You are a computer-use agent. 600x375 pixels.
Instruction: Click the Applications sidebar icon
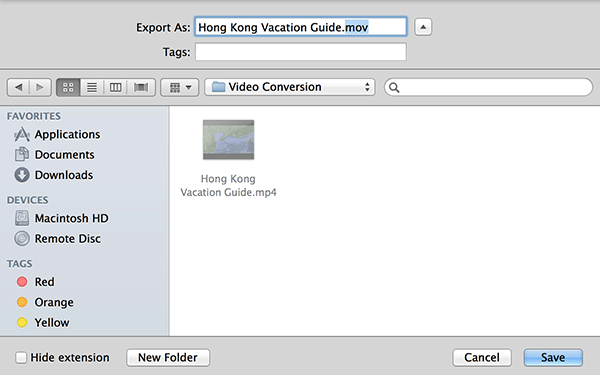click(22, 134)
